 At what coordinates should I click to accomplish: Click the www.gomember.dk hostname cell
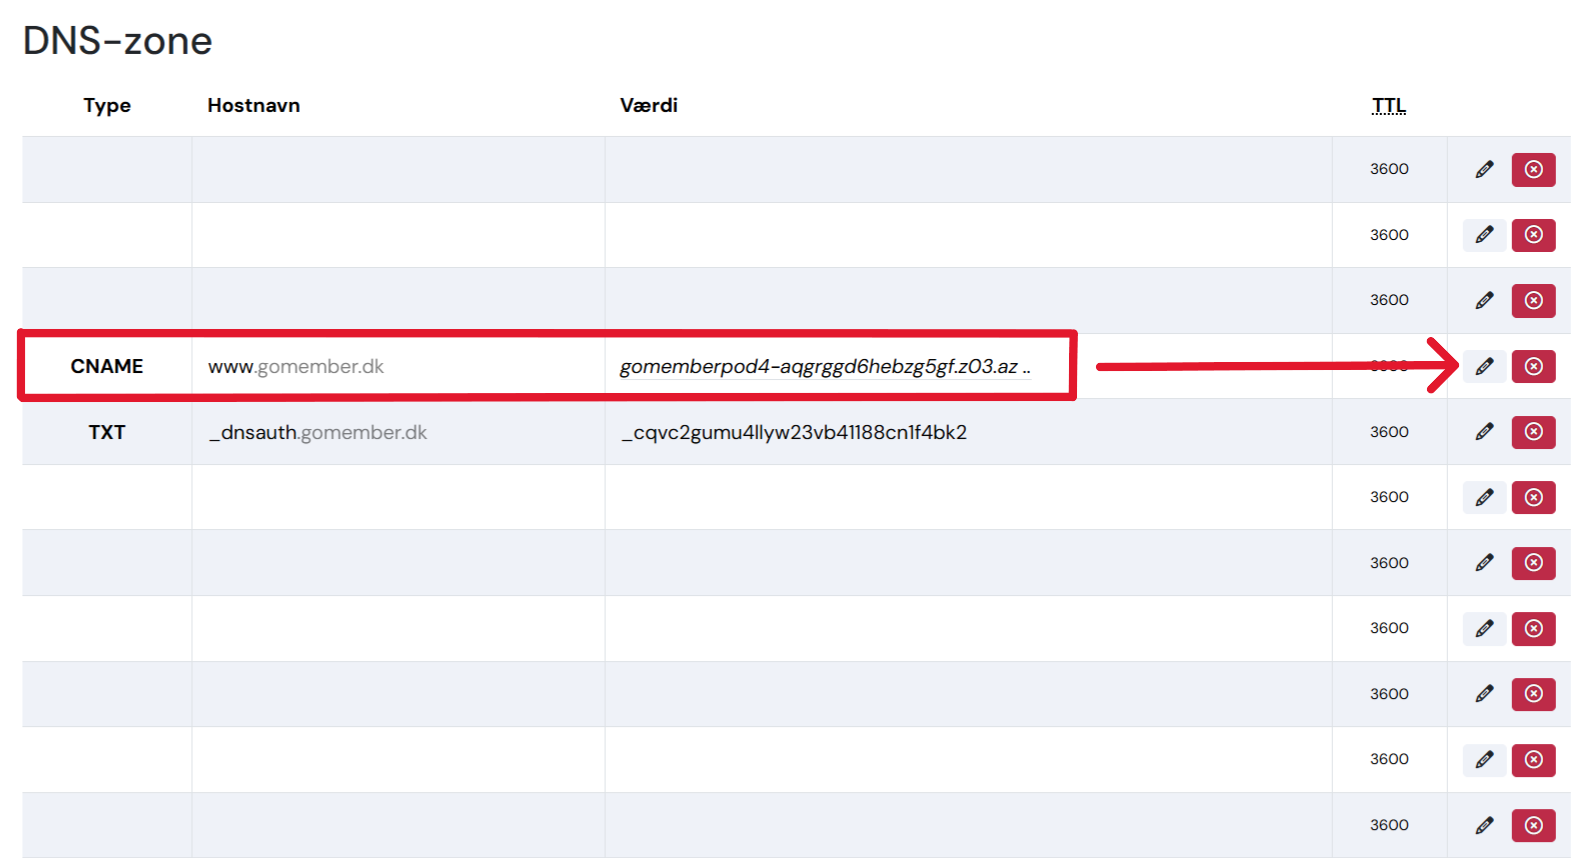click(x=398, y=366)
